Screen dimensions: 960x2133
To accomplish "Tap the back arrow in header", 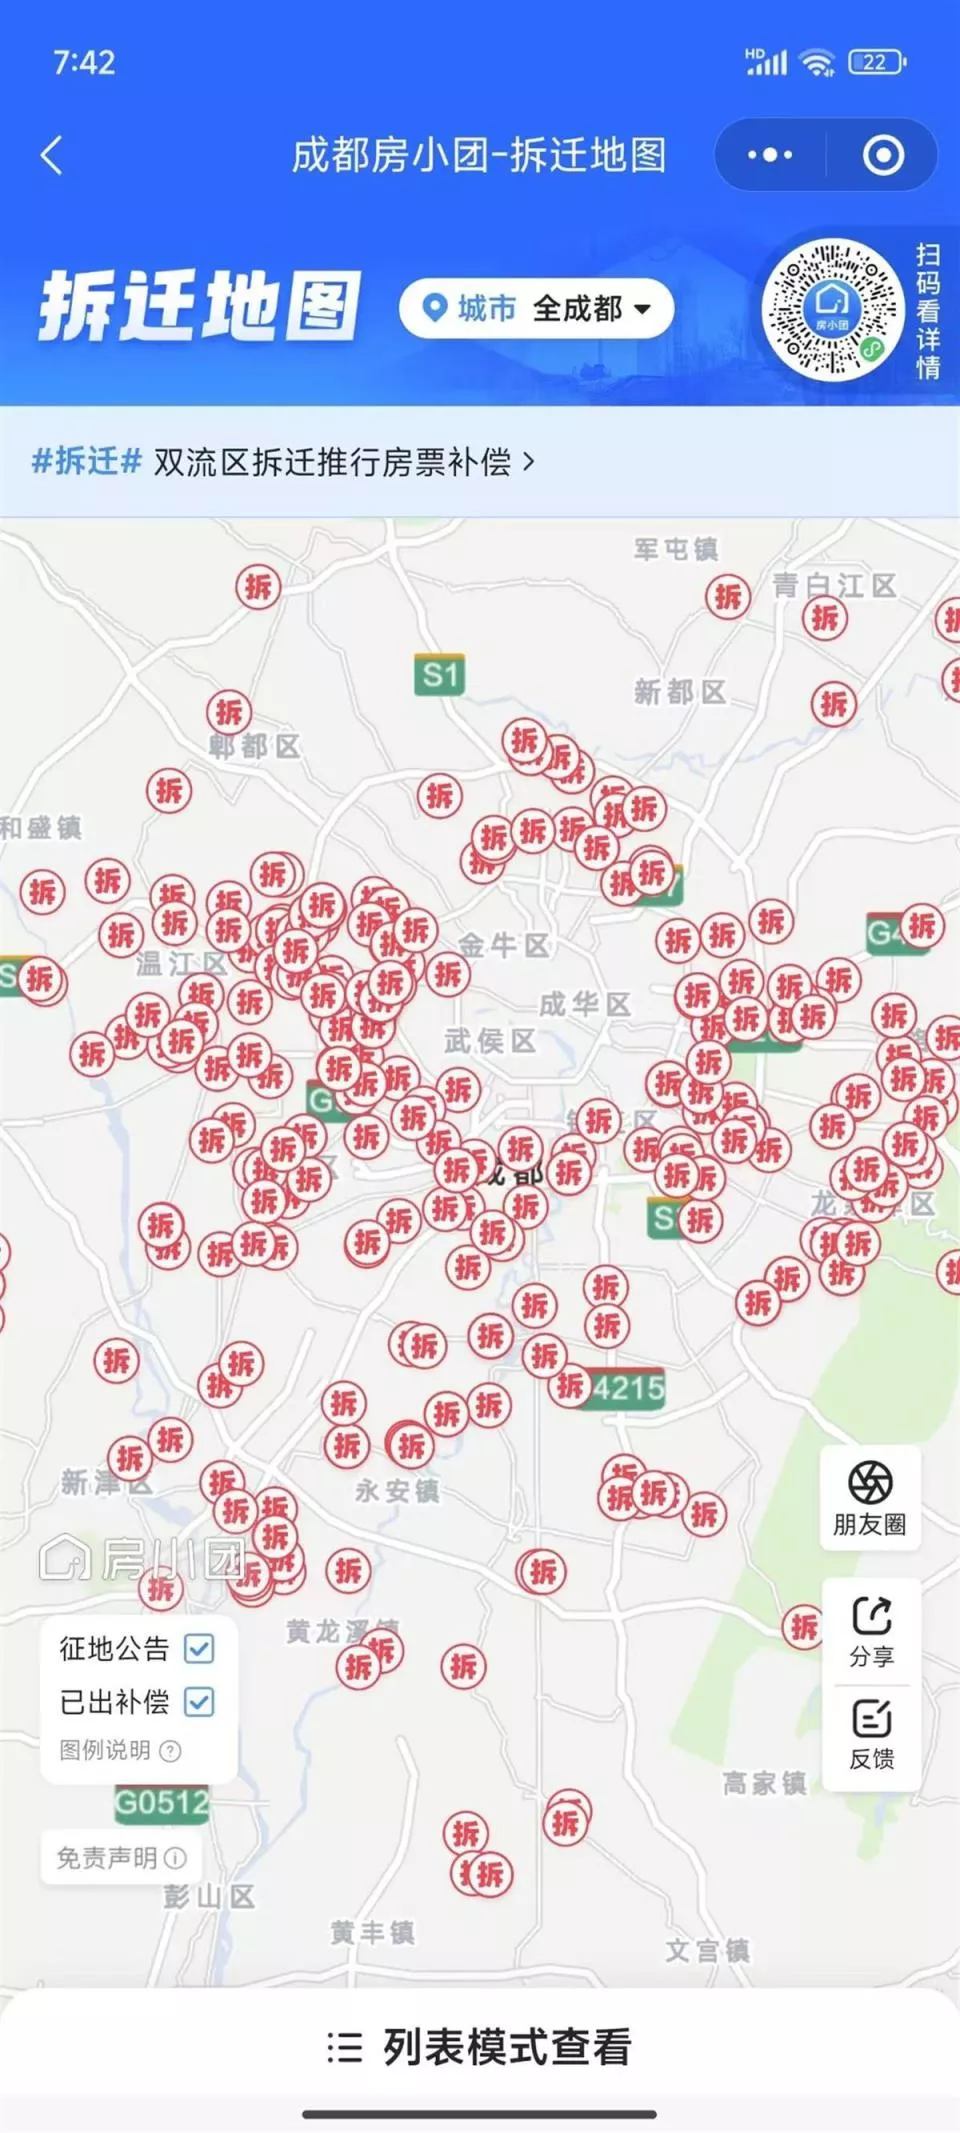I will [52, 155].
